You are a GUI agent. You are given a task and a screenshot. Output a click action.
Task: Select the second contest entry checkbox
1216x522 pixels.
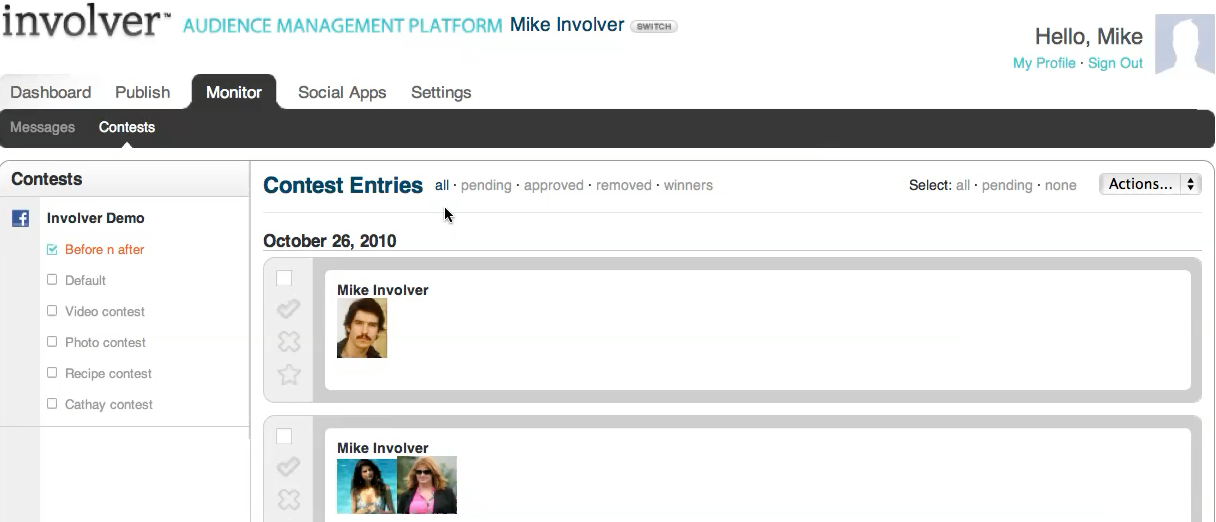[284, 436]
